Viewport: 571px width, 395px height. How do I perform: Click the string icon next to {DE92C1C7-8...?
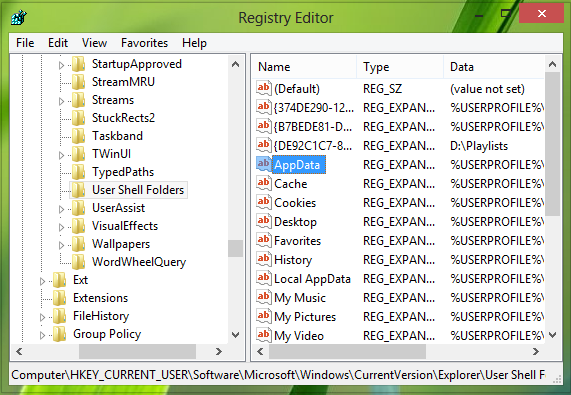click(x=264, y=146)
